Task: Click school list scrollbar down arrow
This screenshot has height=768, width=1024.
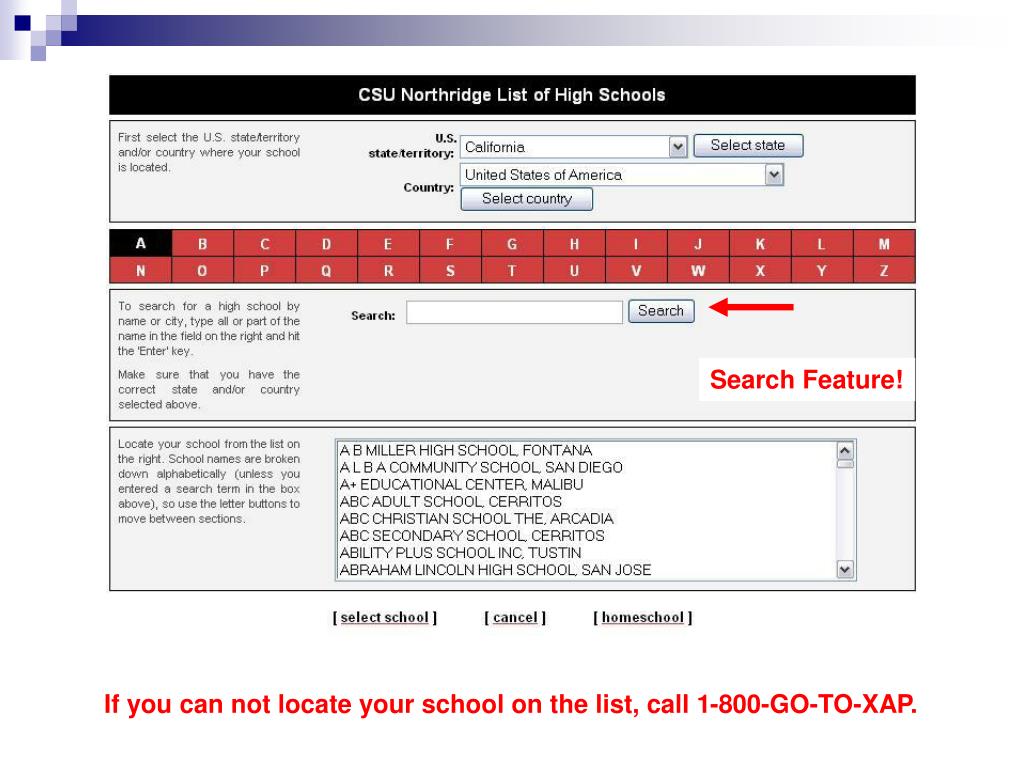Action: coord(844,569)
